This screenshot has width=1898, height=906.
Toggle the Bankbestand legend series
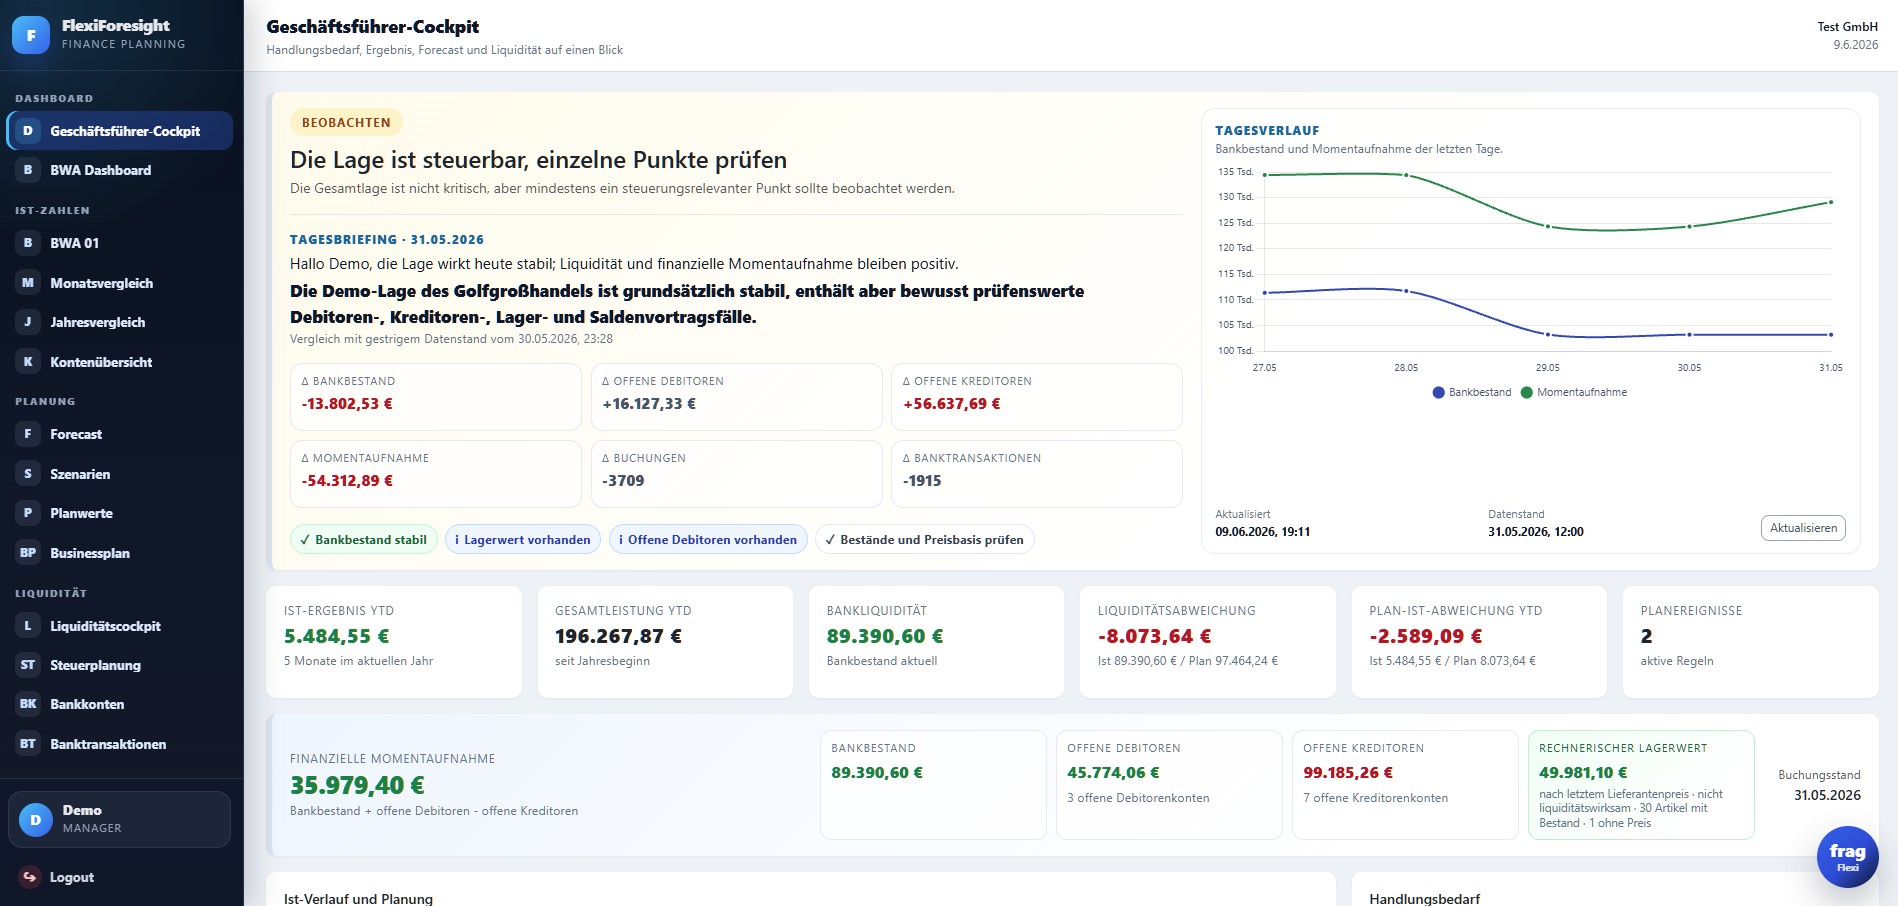[x=1472, y=392]
